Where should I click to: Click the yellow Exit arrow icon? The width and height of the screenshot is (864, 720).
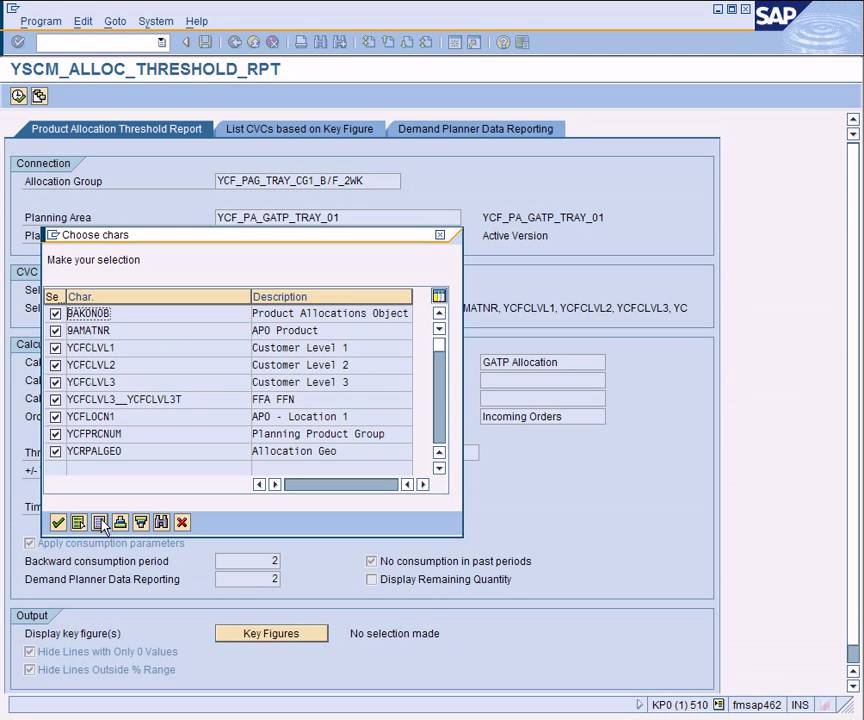coord(253,42)
